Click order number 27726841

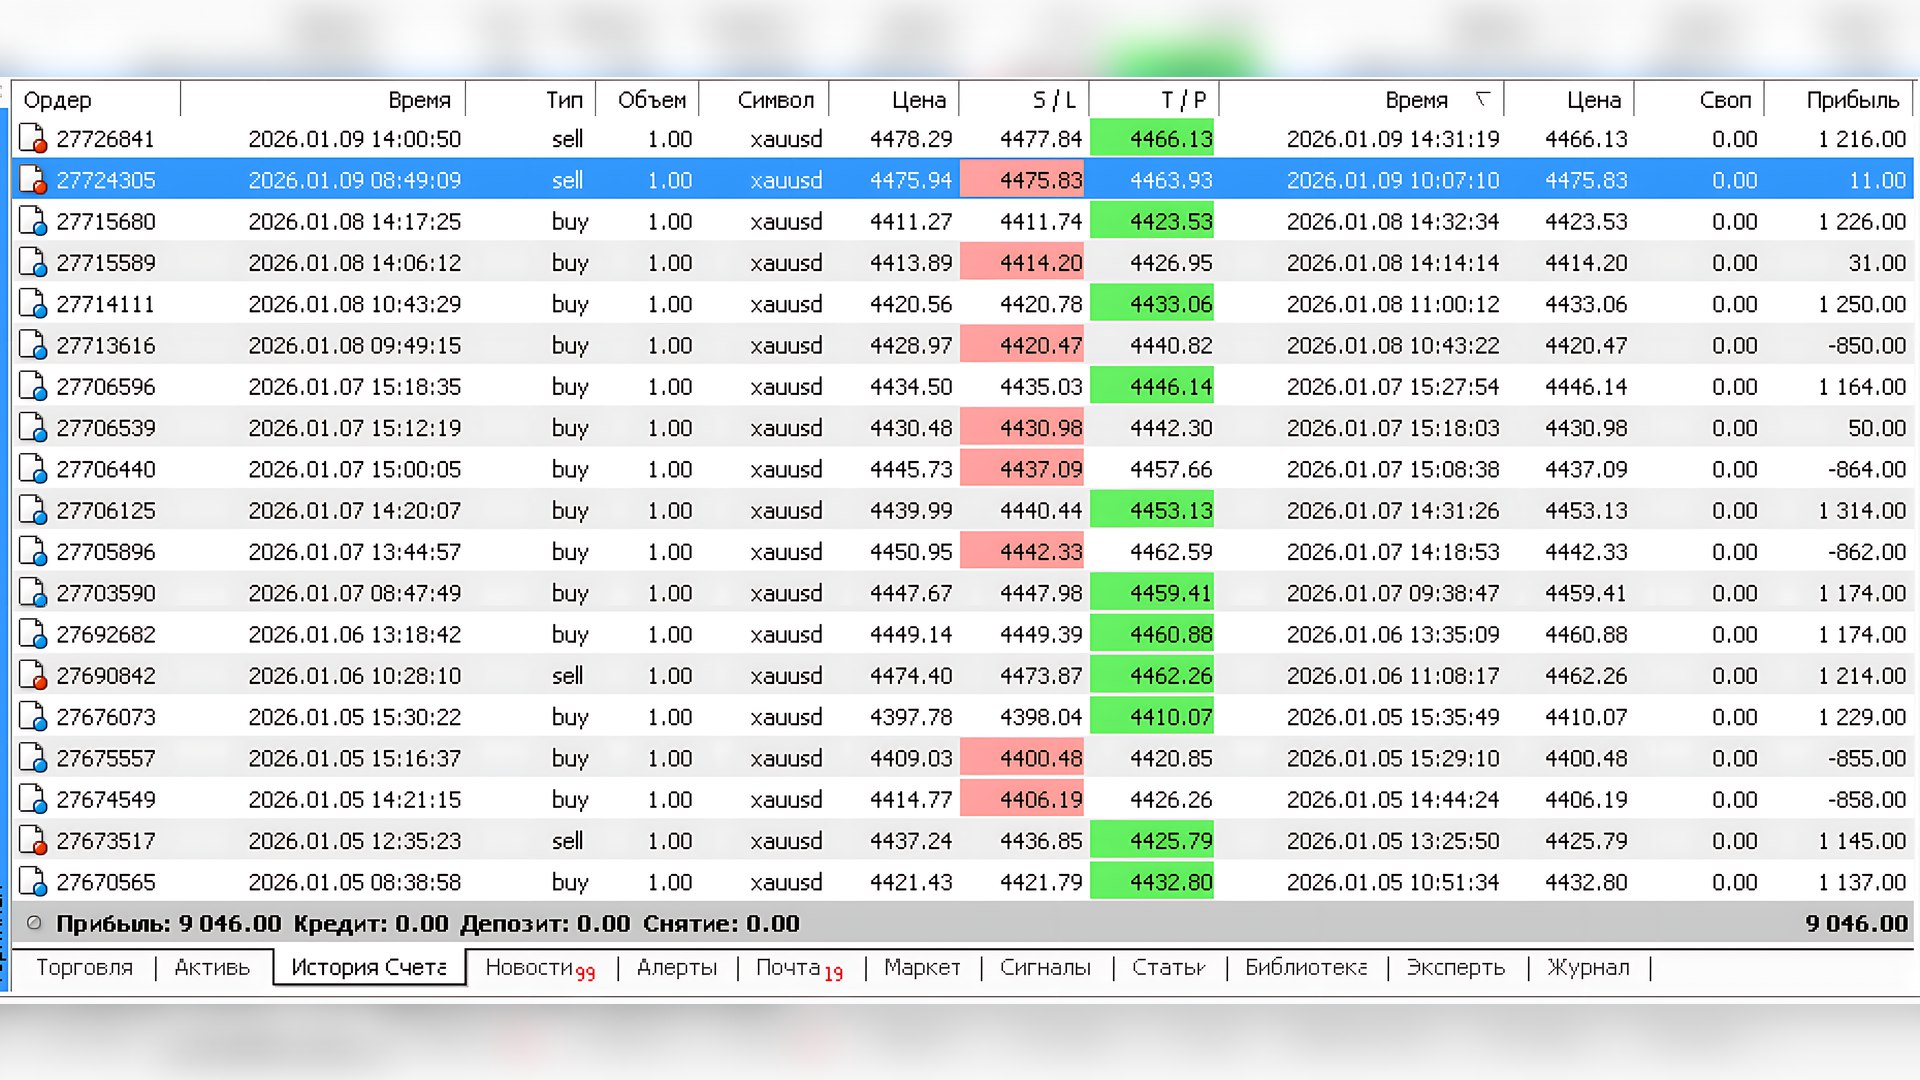(x=105, y=139)
